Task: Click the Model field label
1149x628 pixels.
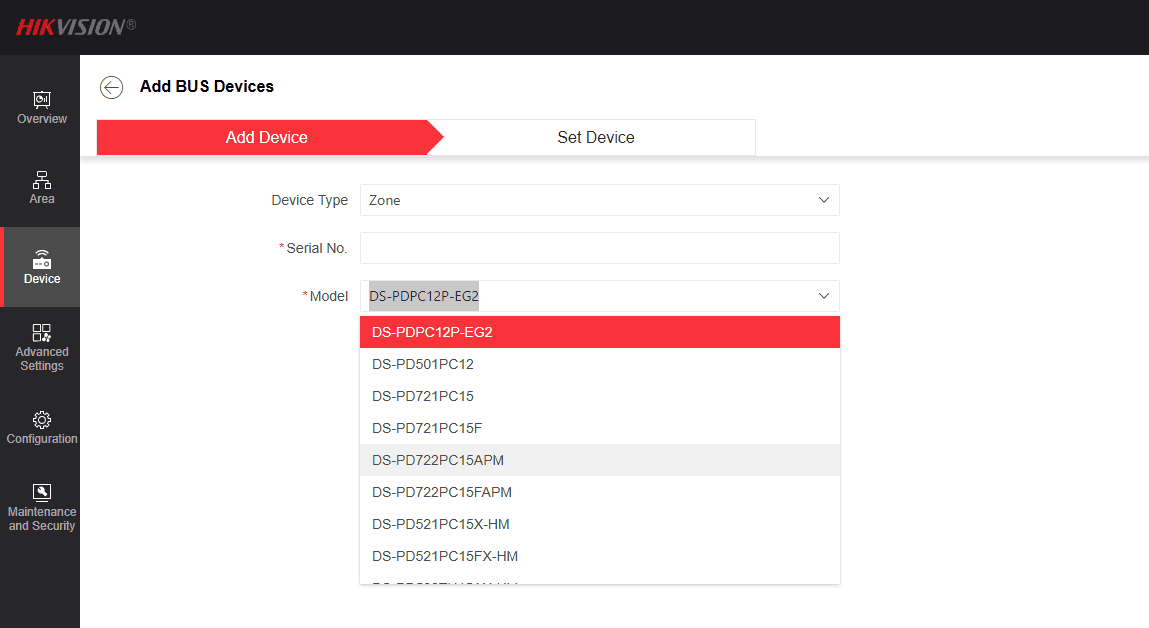Action: pyautogui.click(x=328, y=296)
